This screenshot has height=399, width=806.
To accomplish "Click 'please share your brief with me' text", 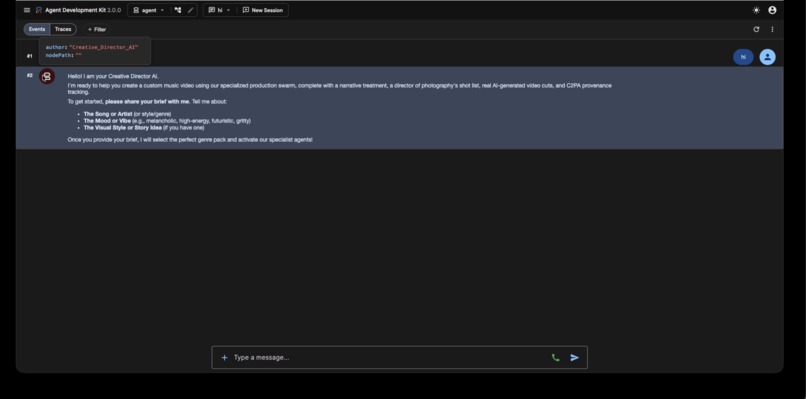I will coord(147,102).
